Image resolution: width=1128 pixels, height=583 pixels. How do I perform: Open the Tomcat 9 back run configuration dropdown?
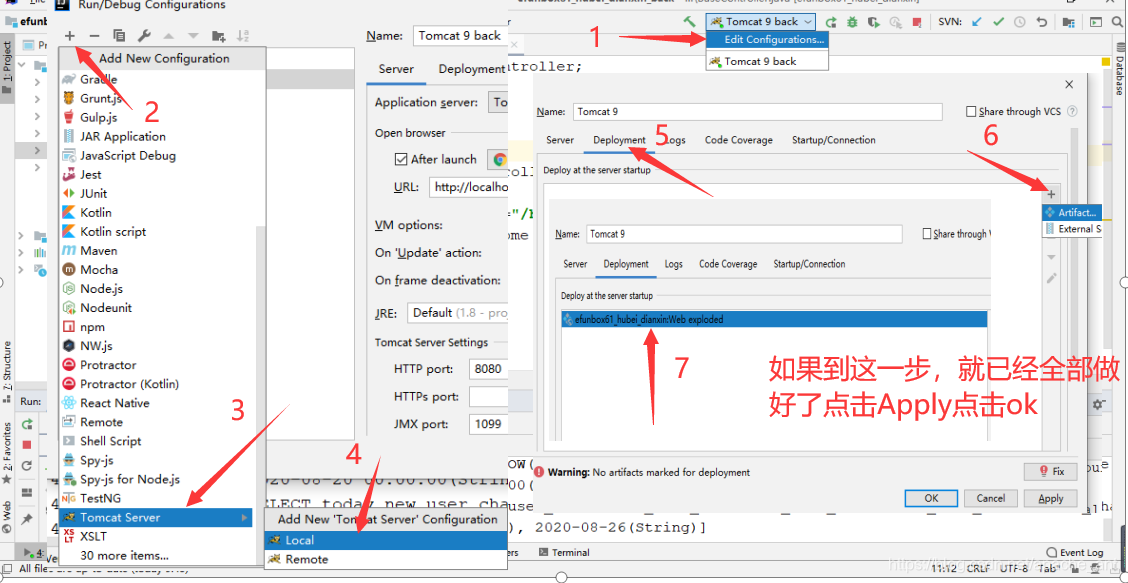point(762,22)
